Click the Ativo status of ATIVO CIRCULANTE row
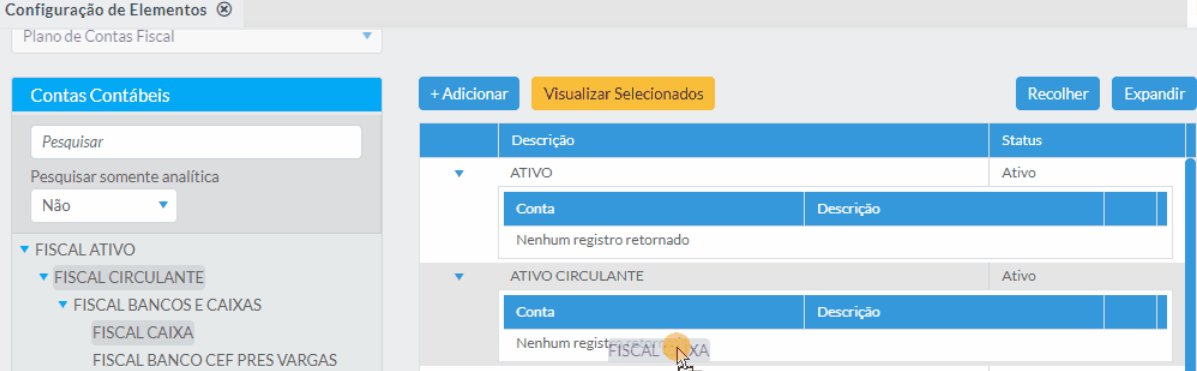This screenshot has width=1197, height=371. (1018, 276)
